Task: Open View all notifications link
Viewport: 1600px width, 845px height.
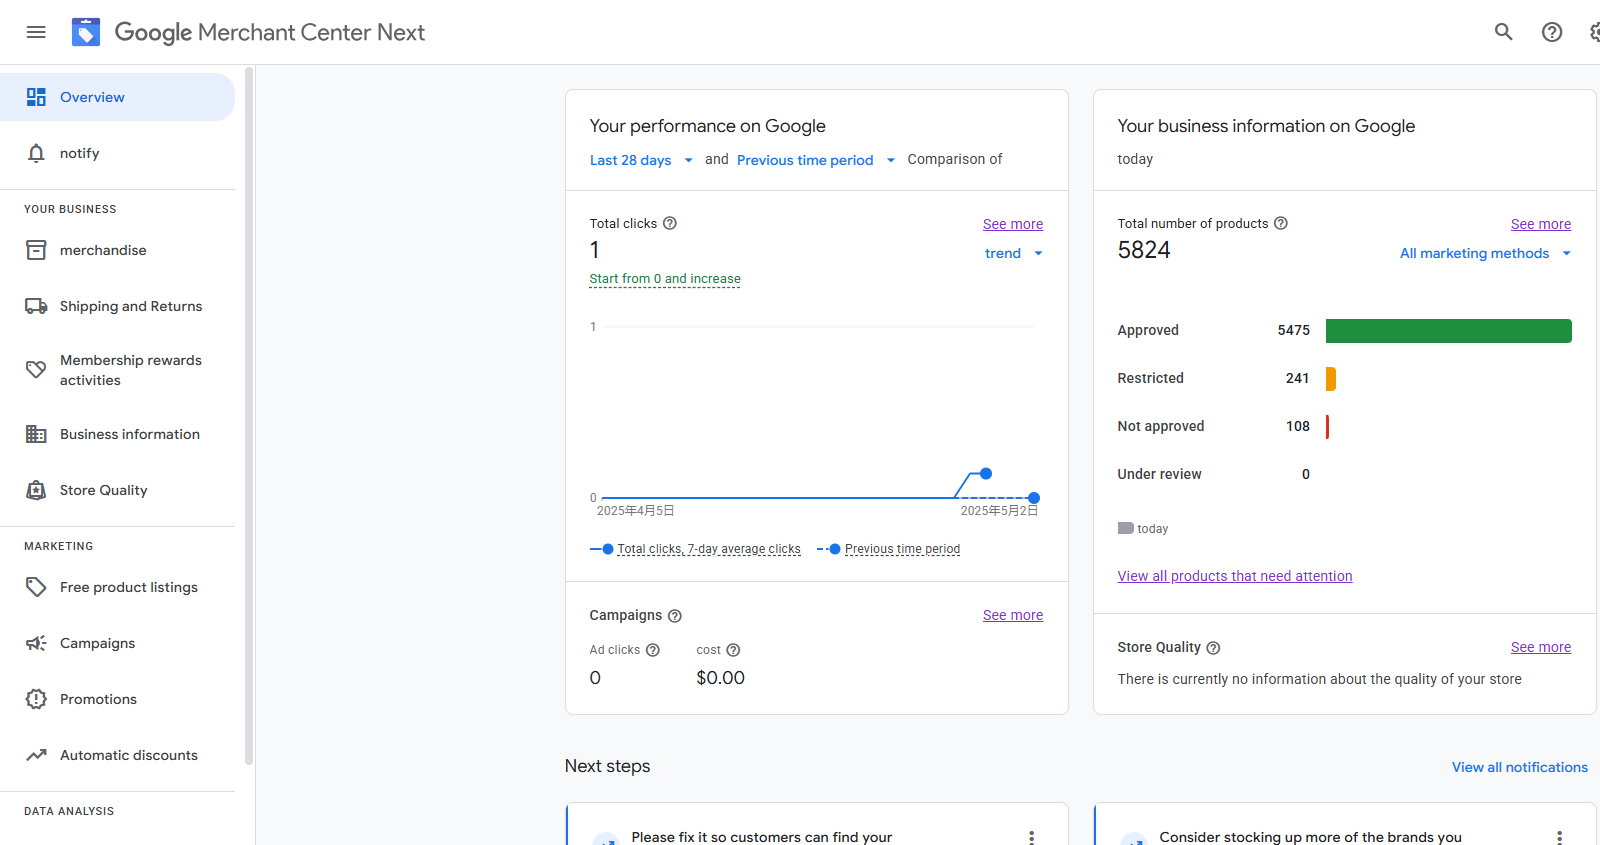Action: coord(1519,767)
